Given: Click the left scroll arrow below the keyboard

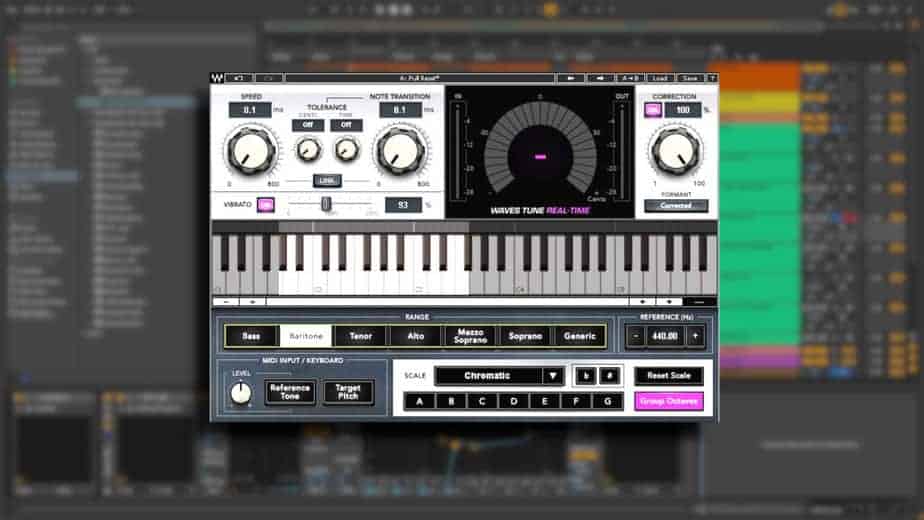Looking at the screenshot, I should [x=226, y=301].
